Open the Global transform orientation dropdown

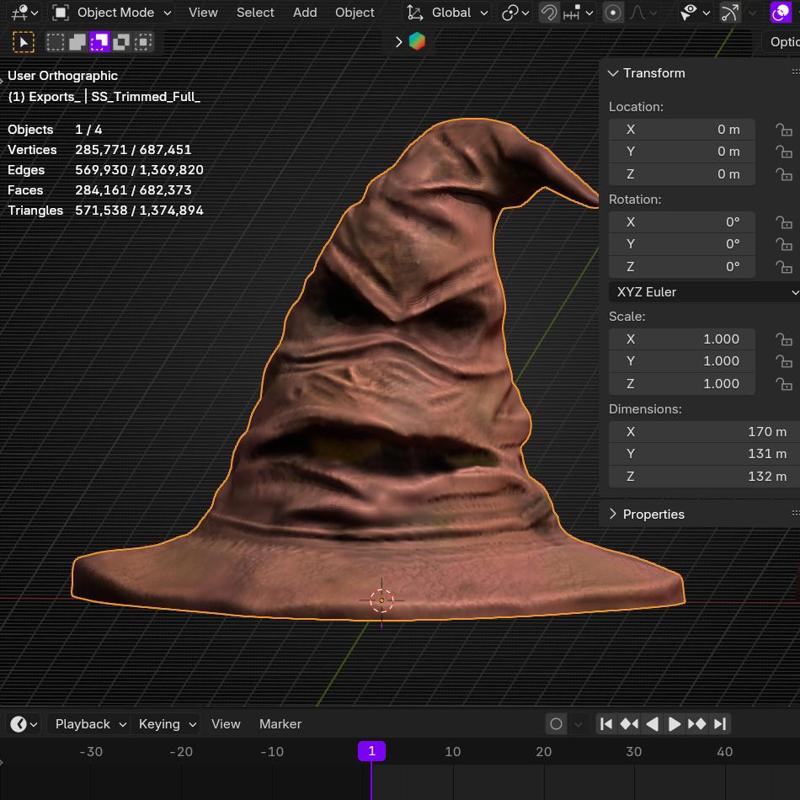(x=449, y=13)
